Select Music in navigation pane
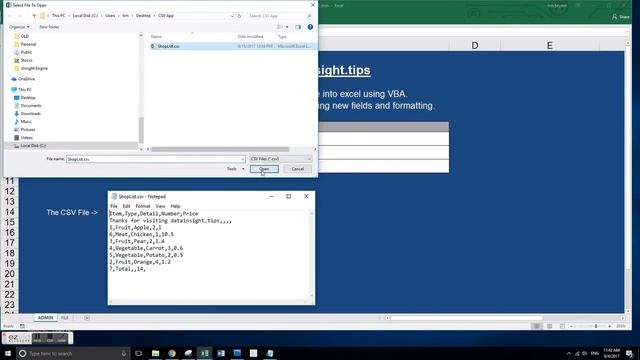Image resolution: width=640 pixels, height=360 pixels. pos(26,122)
